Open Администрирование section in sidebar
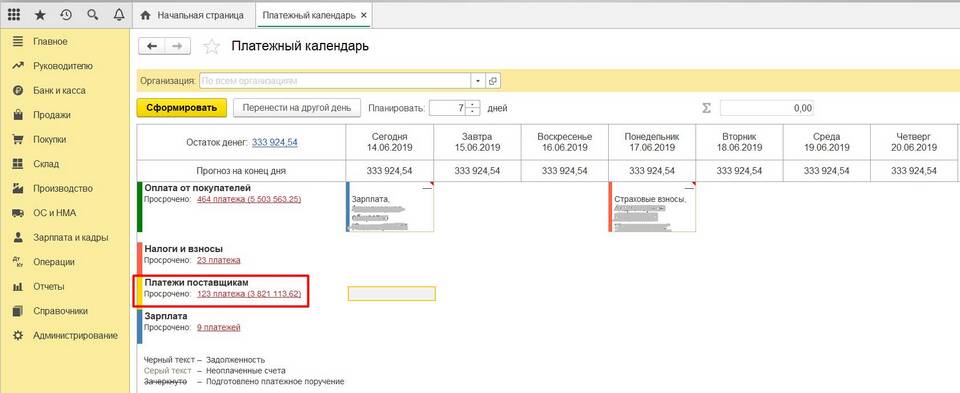Image resolution: width=960 pixels, height=393 pixels. point(75,335)
